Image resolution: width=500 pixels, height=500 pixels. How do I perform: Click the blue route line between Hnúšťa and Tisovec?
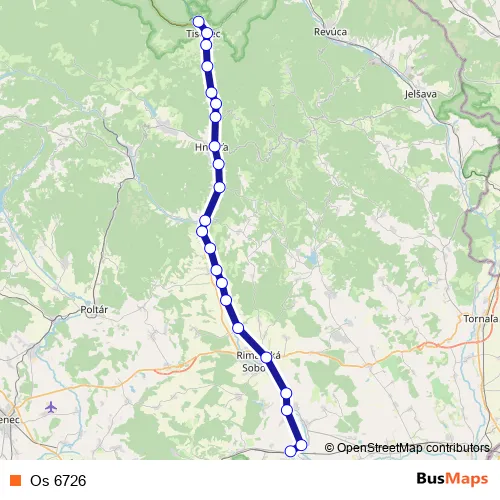pos(209,79)
